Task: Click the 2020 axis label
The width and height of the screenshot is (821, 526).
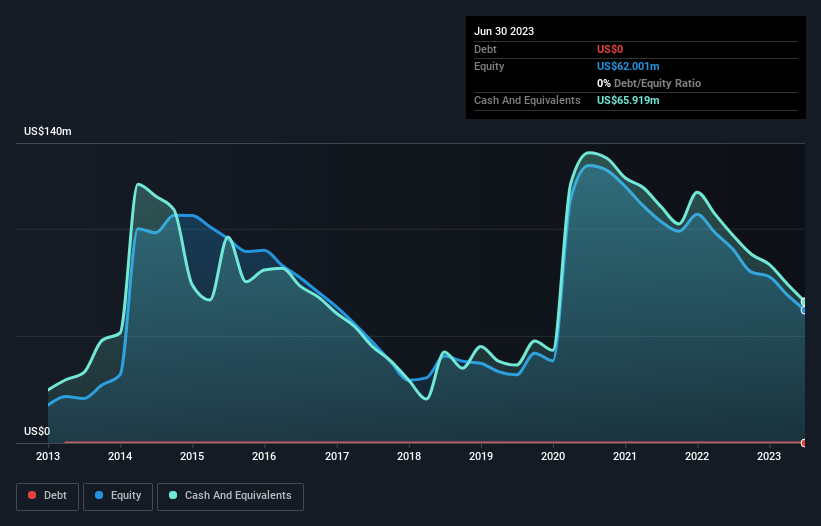Action: 553,456
